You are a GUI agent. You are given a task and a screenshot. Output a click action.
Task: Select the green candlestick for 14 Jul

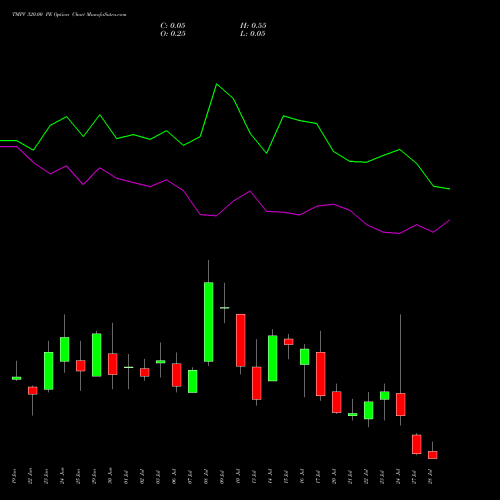point(273,358)
